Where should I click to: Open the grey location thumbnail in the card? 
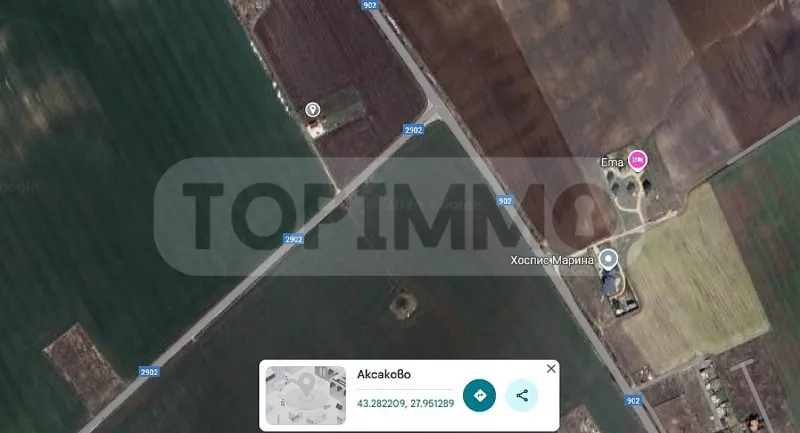[x=305, y=395]
